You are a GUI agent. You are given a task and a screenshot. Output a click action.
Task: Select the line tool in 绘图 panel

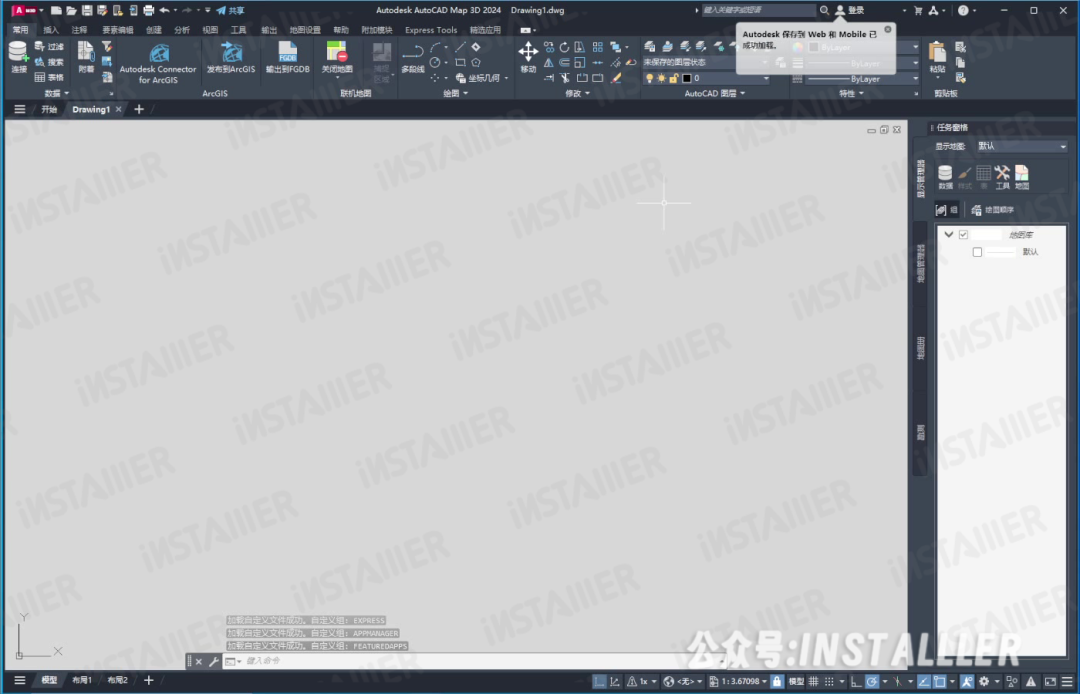point(460,47)
